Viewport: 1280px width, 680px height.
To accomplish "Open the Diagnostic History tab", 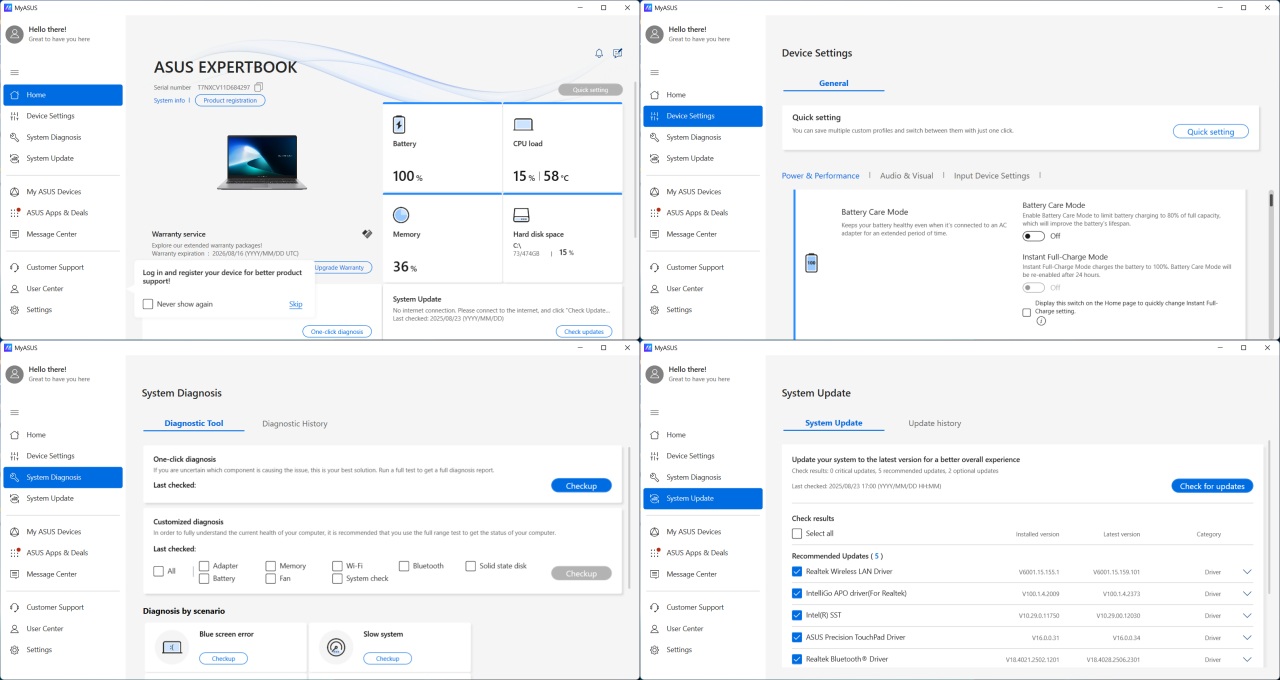I will (x=294, y=424).
